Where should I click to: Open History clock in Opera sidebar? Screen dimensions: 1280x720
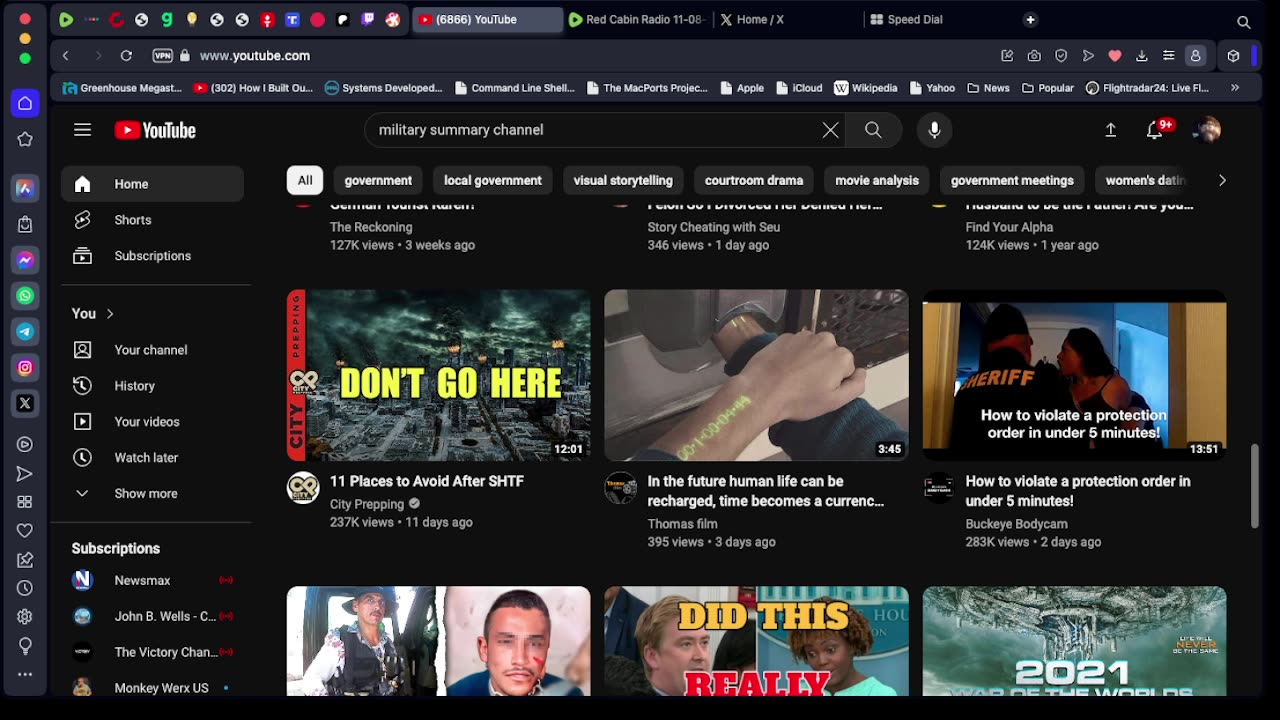pos(25,588)
